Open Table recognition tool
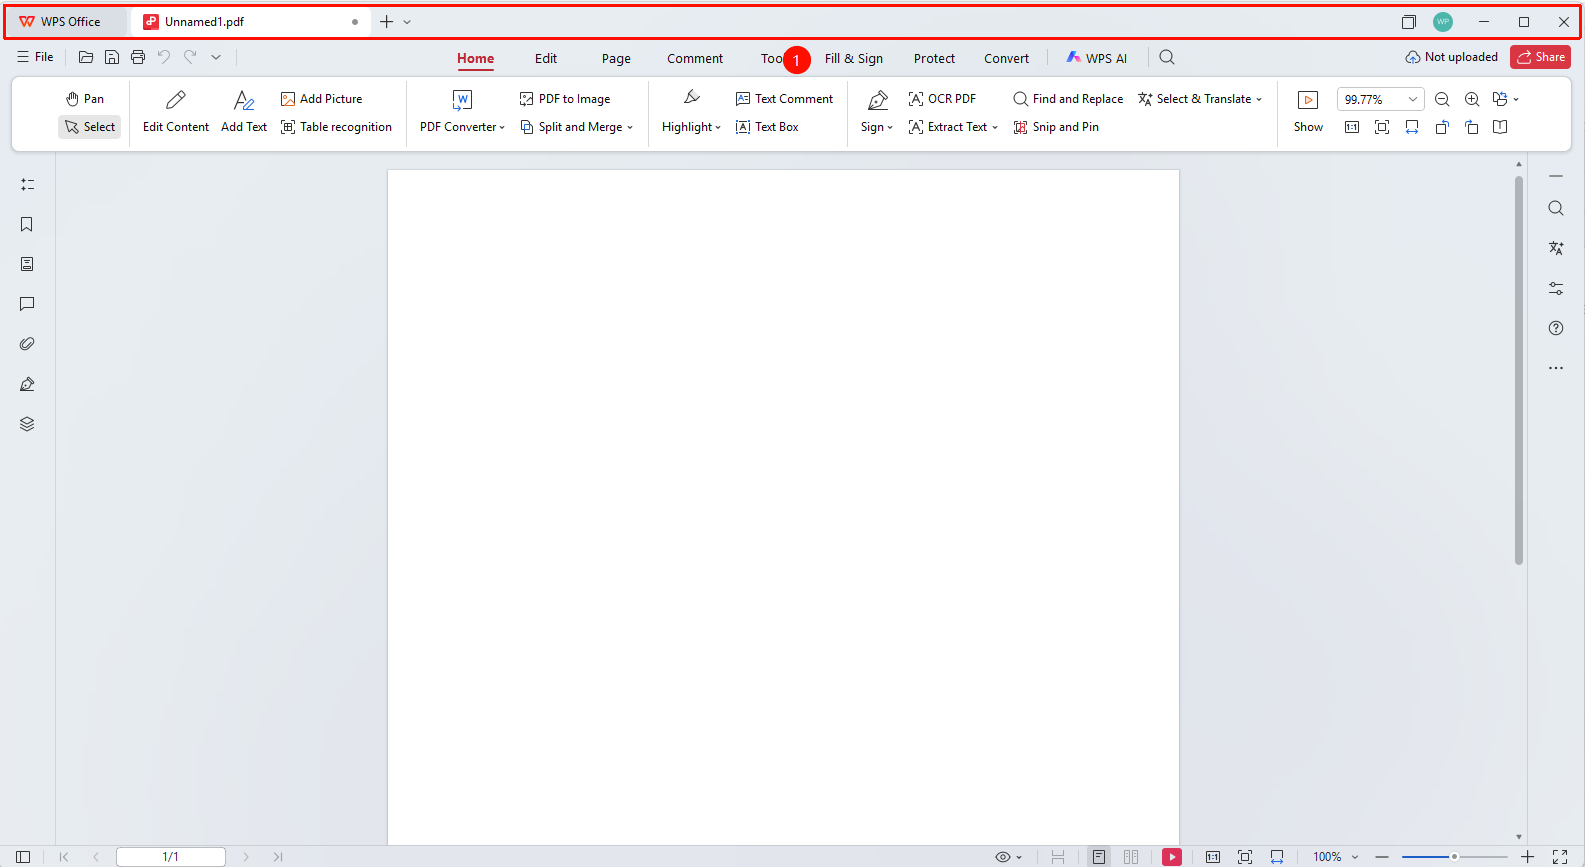This screenshot has height=867, width=1585. pos(336,127)
